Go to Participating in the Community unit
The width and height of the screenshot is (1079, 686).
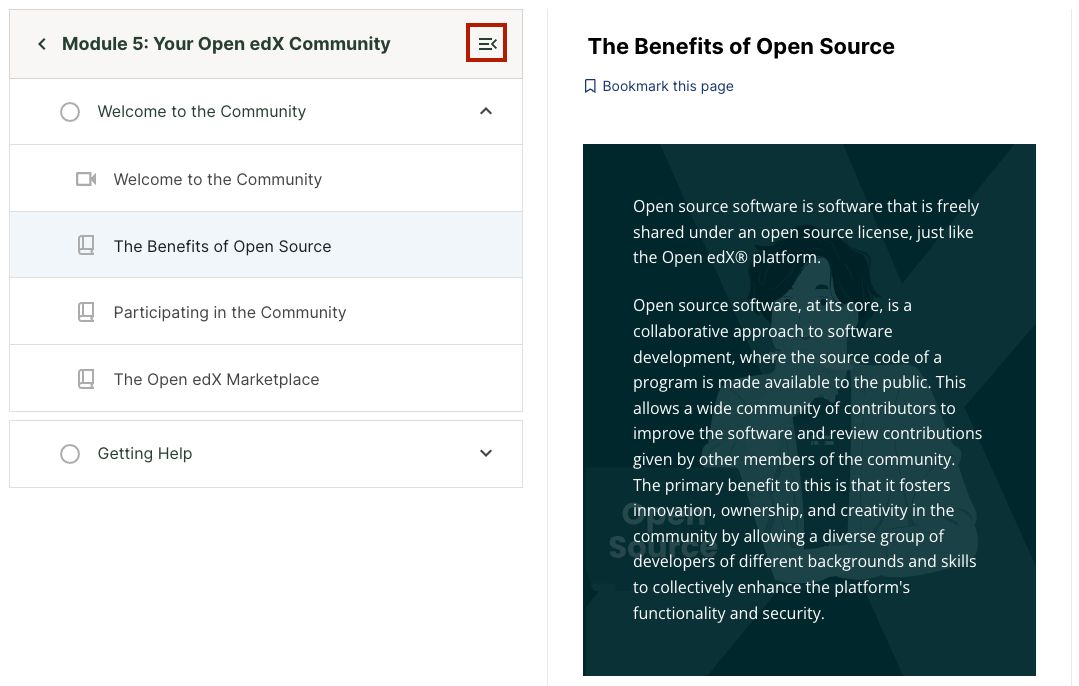point(230,313)
